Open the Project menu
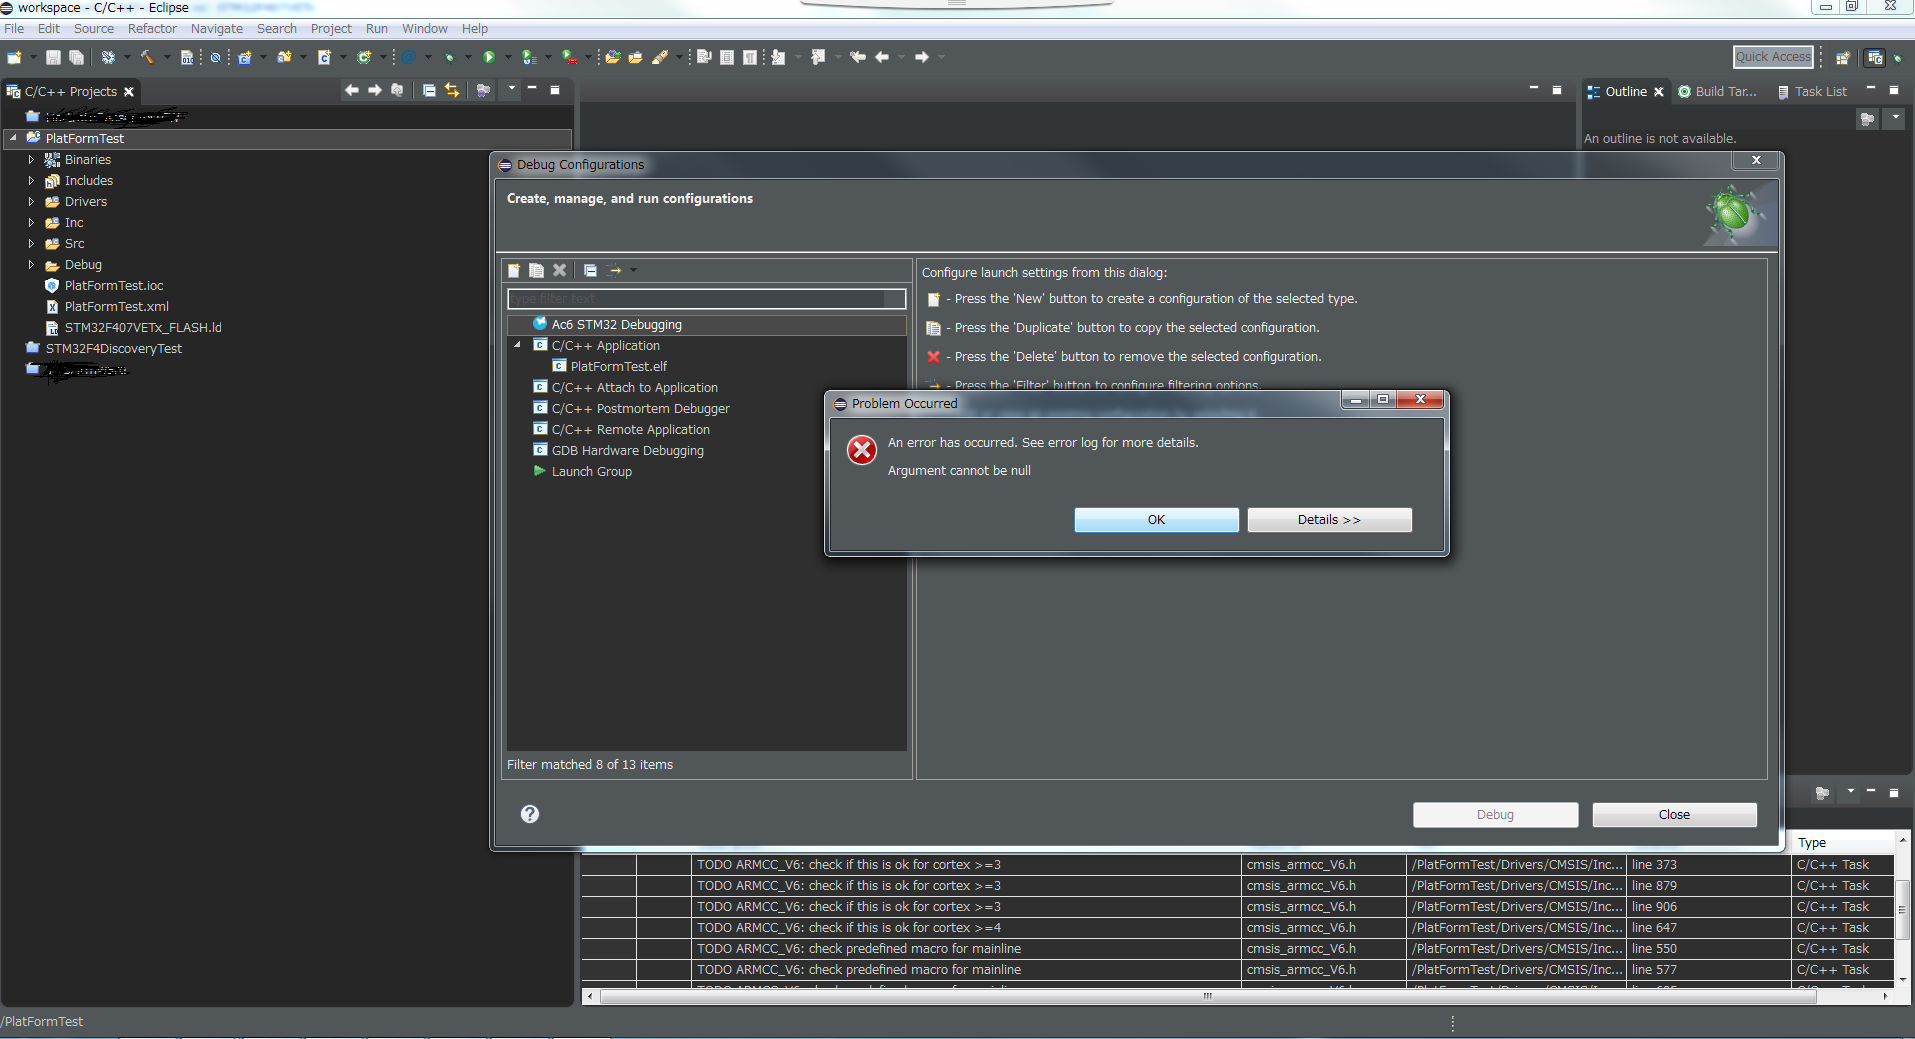This screenshot has width=1915, height=1039. tap(330, 29)
